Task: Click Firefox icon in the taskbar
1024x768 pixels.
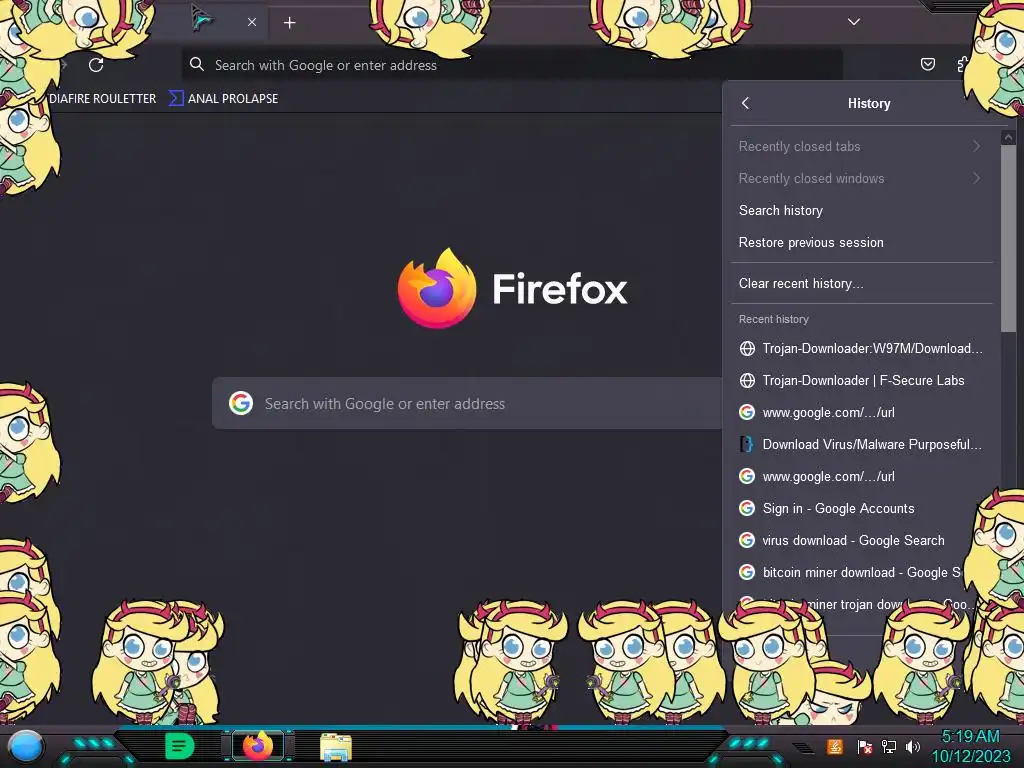Action: [x=258, y=746]
